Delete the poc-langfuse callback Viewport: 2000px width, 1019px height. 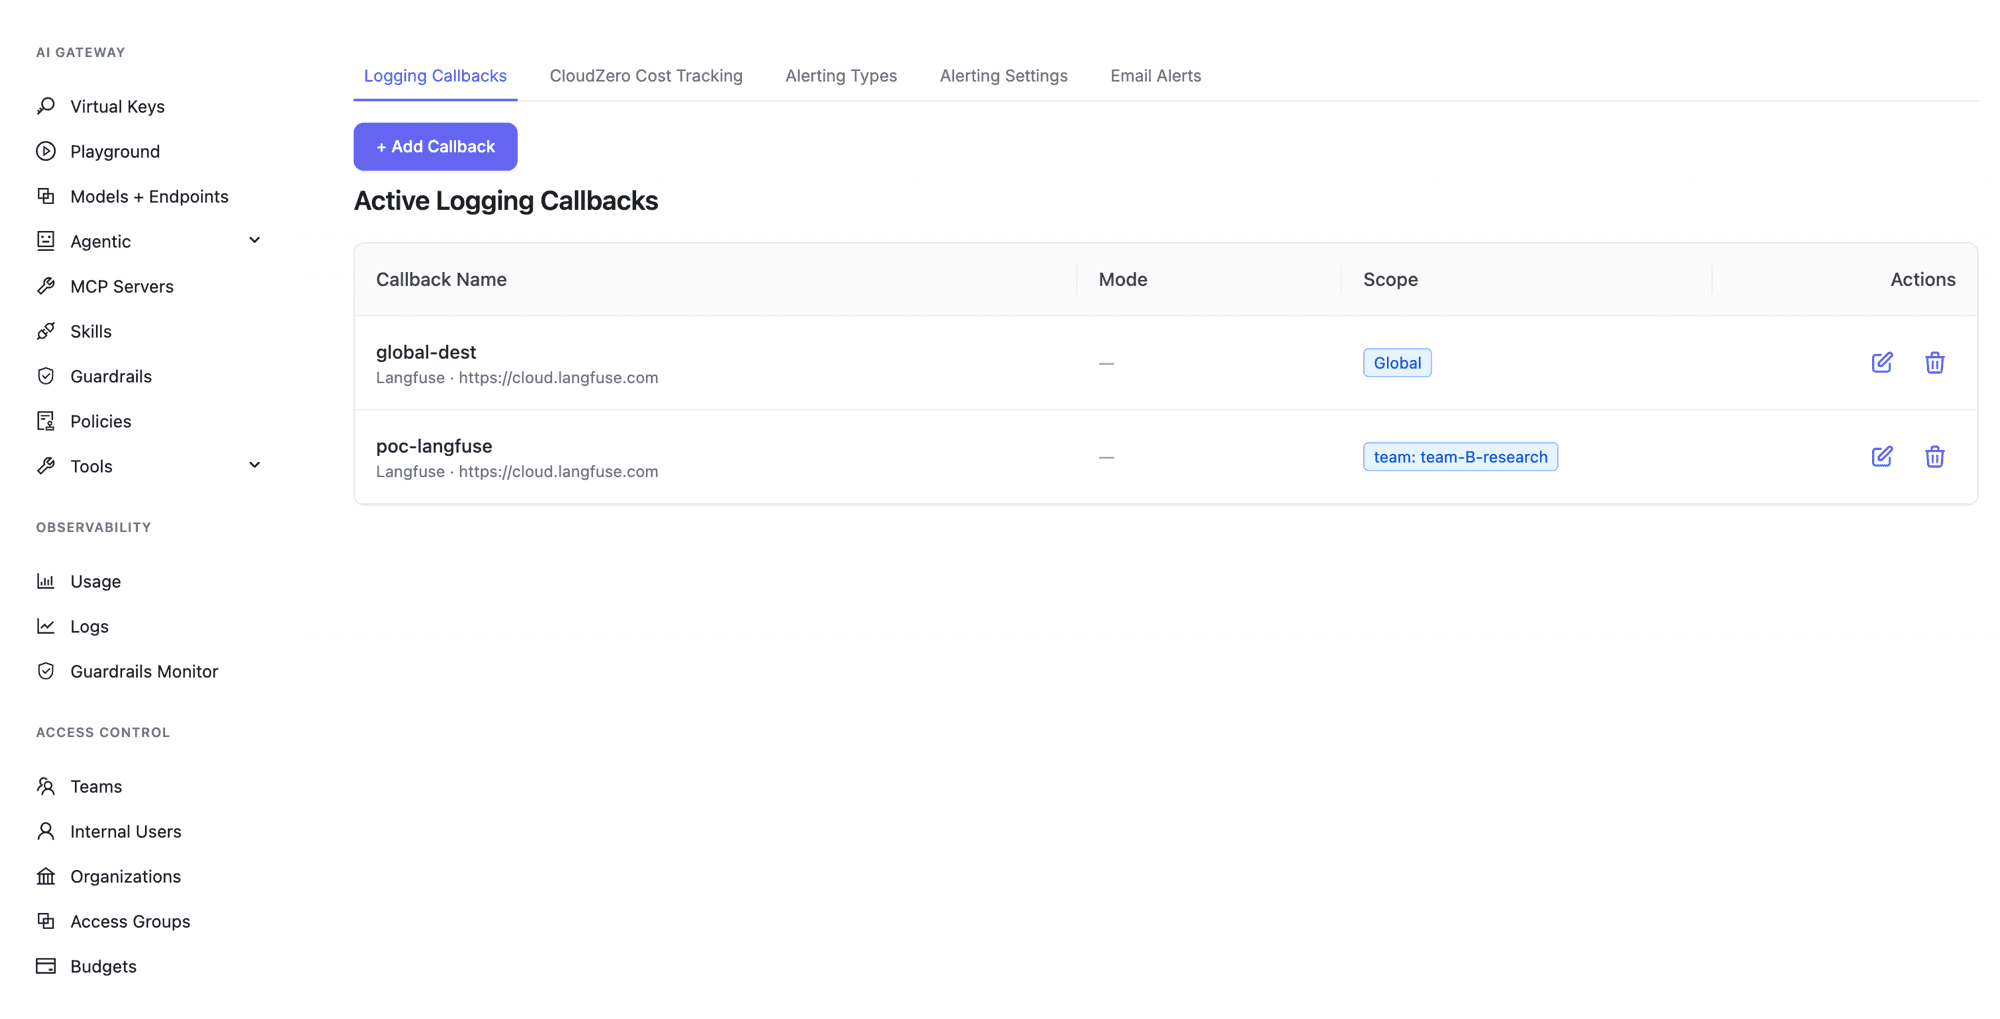[1935, 456]
